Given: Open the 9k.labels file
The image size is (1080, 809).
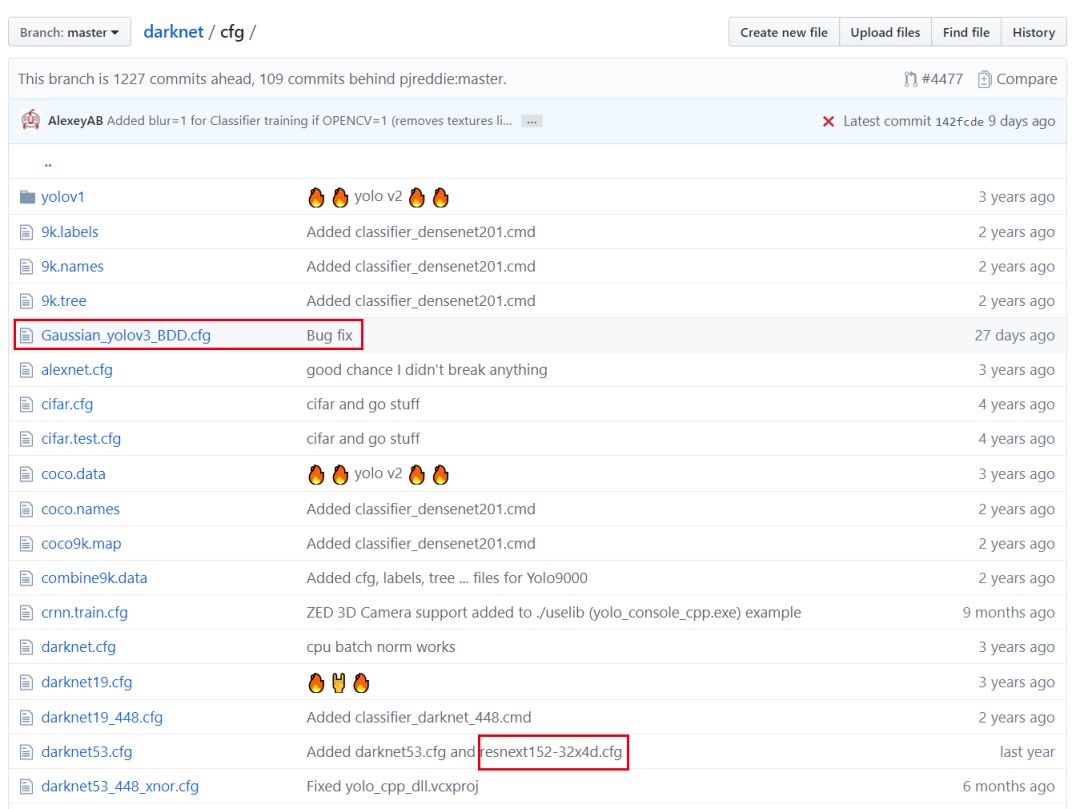Looking at the screenshot, I should (70, 232).
